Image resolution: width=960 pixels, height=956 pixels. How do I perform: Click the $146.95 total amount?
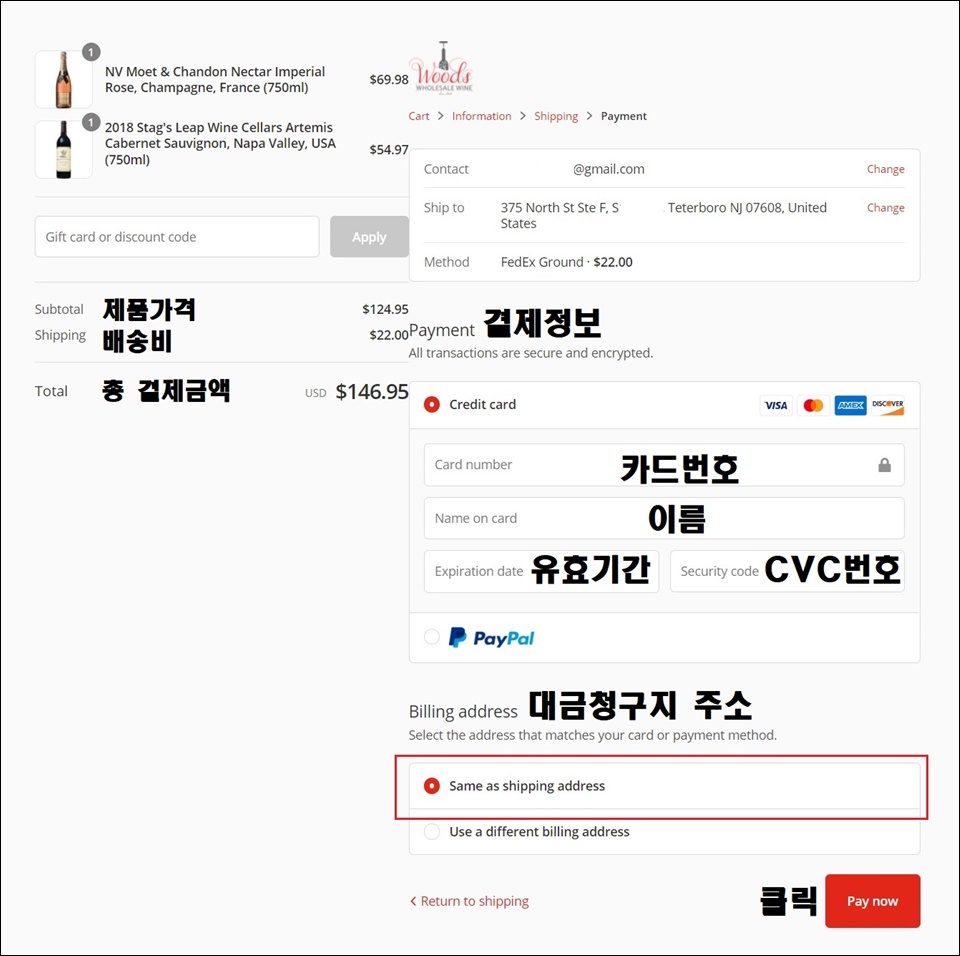(x=372, y=391)
